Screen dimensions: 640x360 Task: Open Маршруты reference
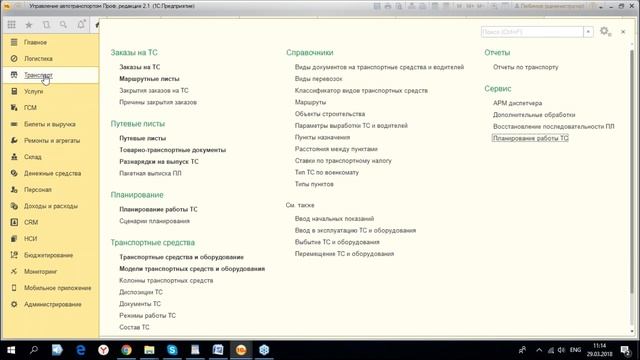click(310, 102)
